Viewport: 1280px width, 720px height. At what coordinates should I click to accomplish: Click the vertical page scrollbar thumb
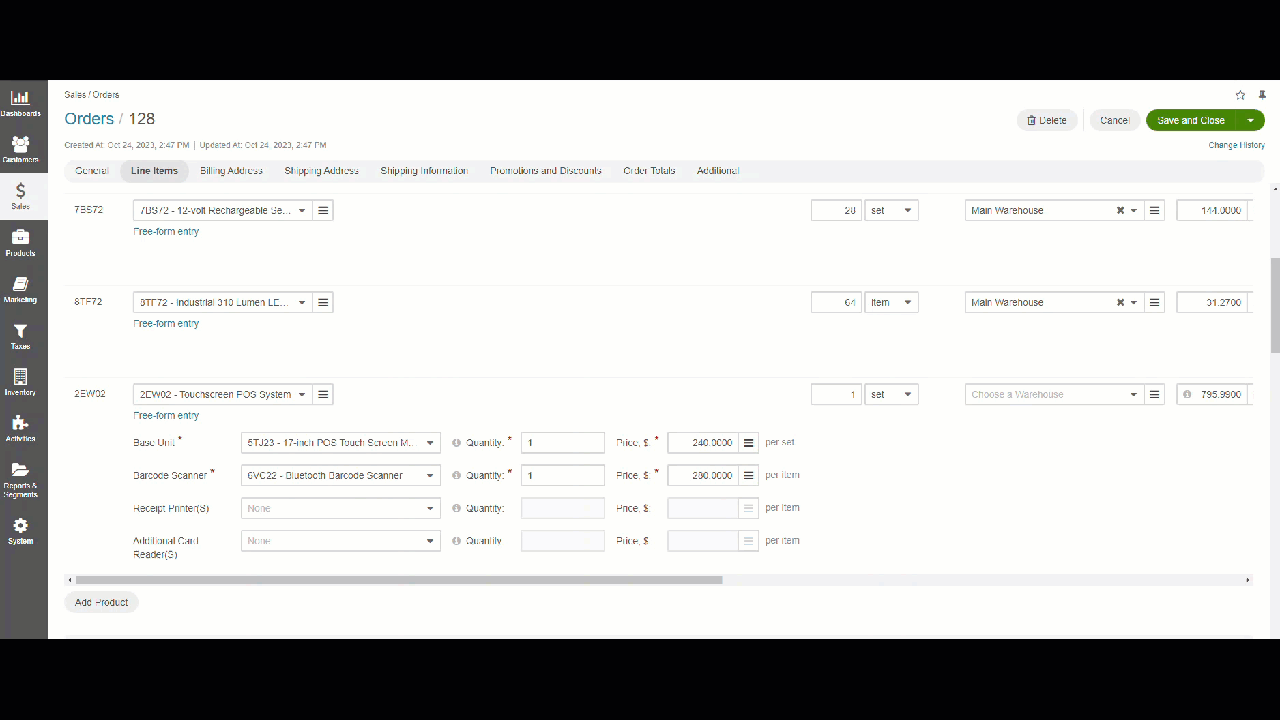[x=1275, y=305]
